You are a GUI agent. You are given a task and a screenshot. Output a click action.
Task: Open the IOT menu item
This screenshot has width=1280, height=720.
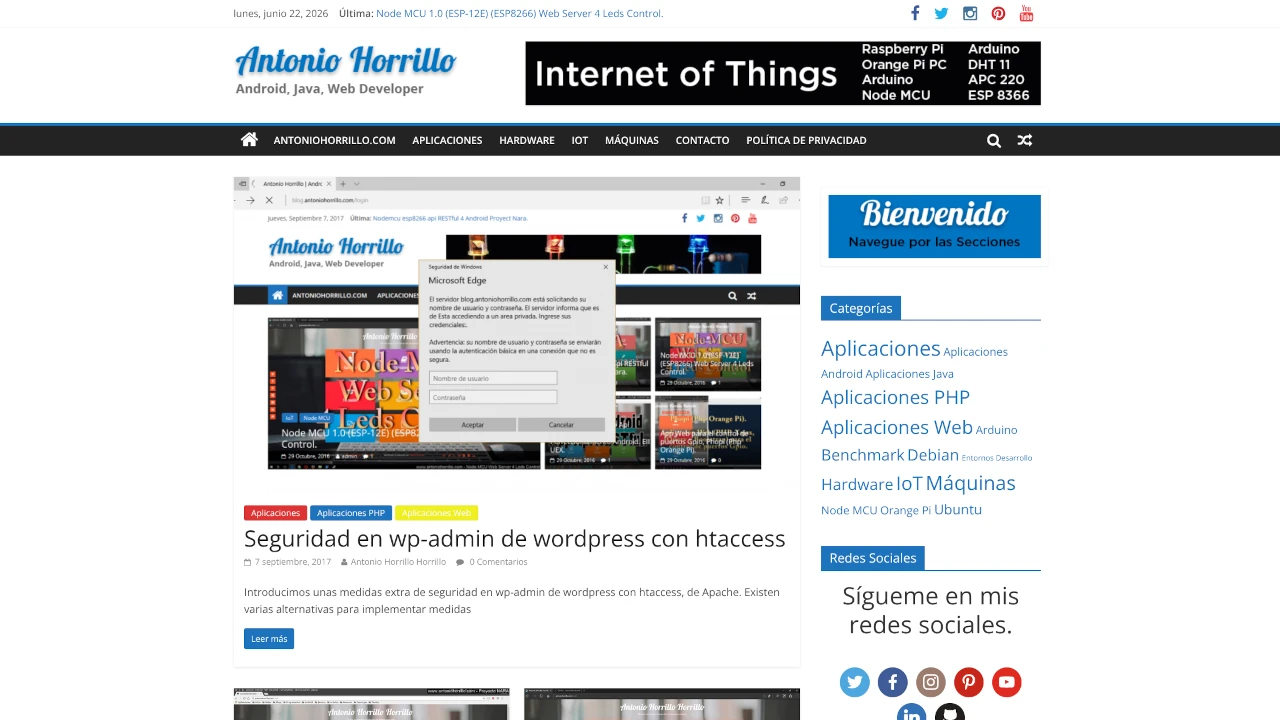pyautogui.click(x=580, y=140)
